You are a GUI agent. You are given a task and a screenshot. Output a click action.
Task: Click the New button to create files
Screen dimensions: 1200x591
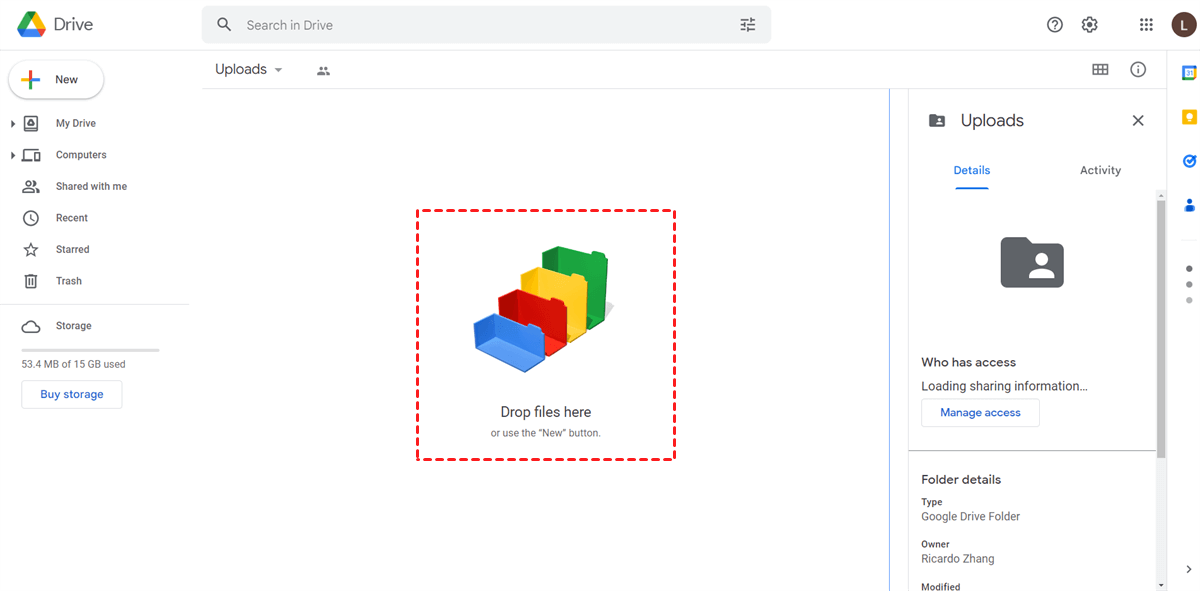tap(55, 78)
